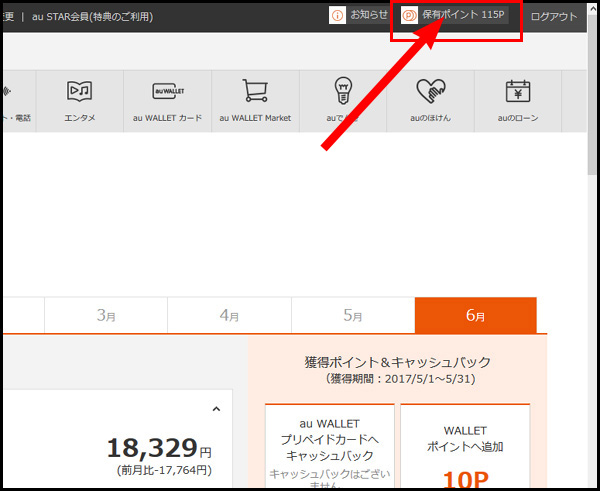Screen dimensions: 600x491
Task: Click the 10P points value
Action: [x=466, y=480]
